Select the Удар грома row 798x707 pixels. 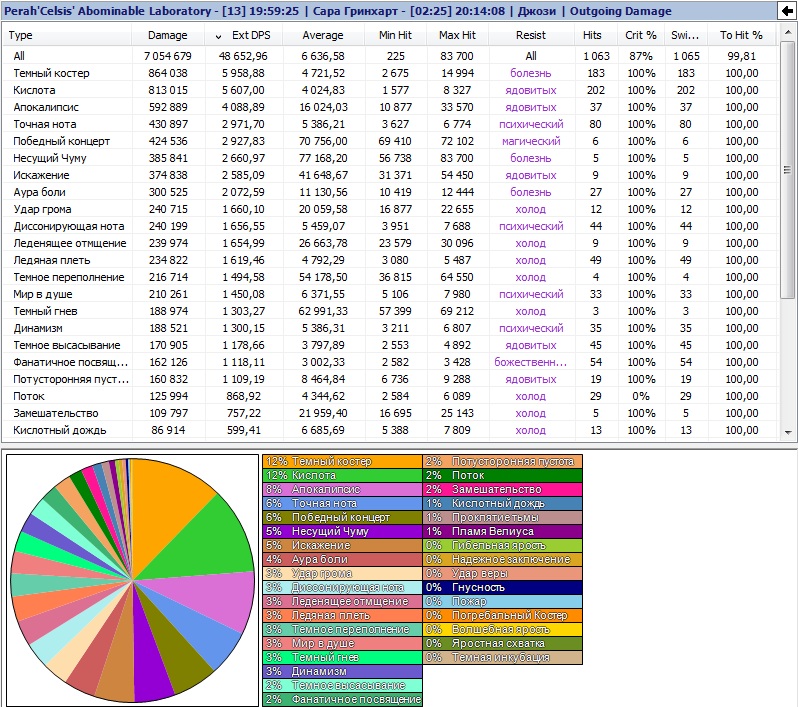coord(390,209)
